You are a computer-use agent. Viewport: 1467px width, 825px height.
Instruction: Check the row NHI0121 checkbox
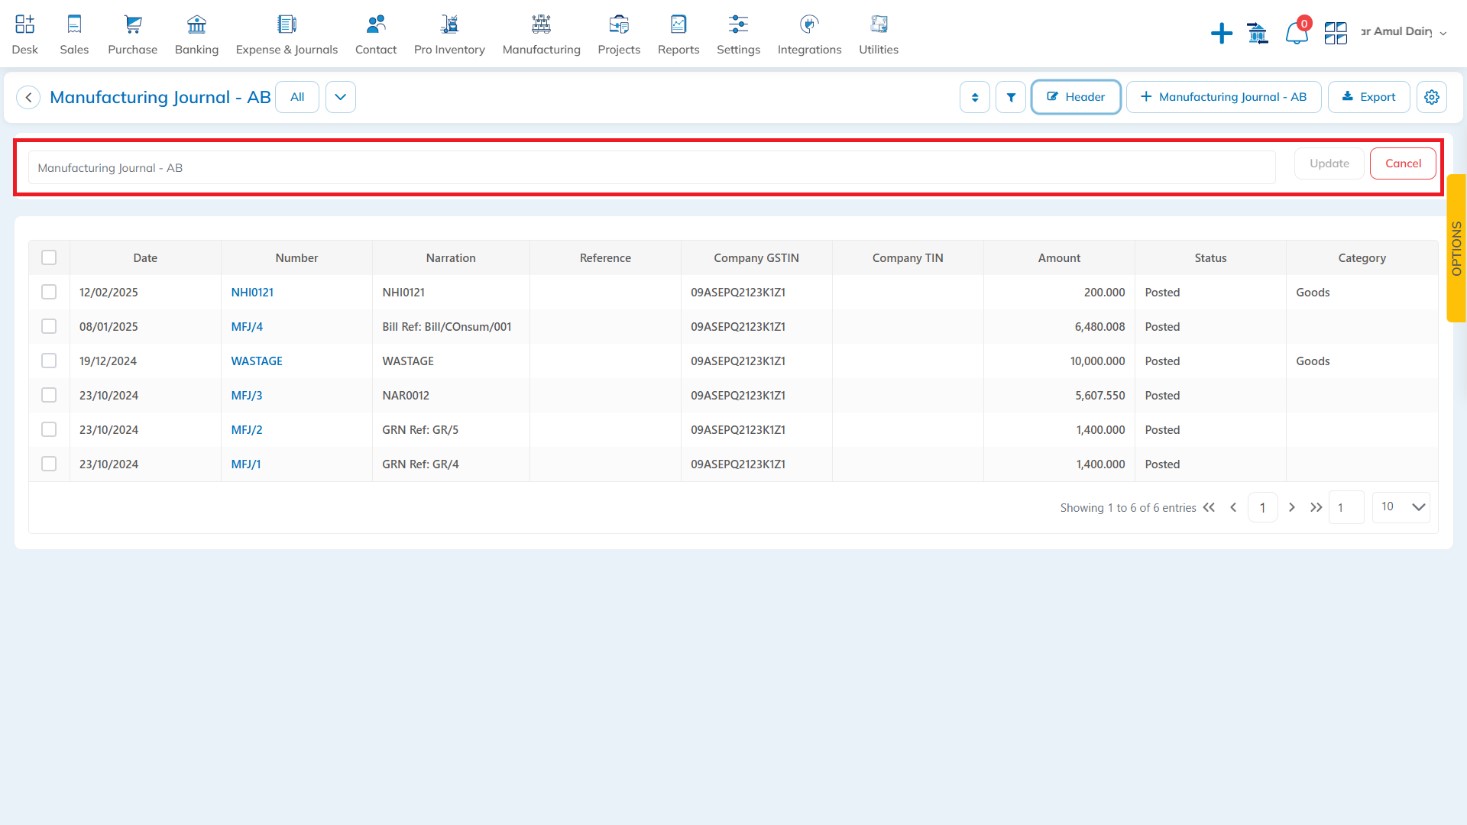(49, 292)
